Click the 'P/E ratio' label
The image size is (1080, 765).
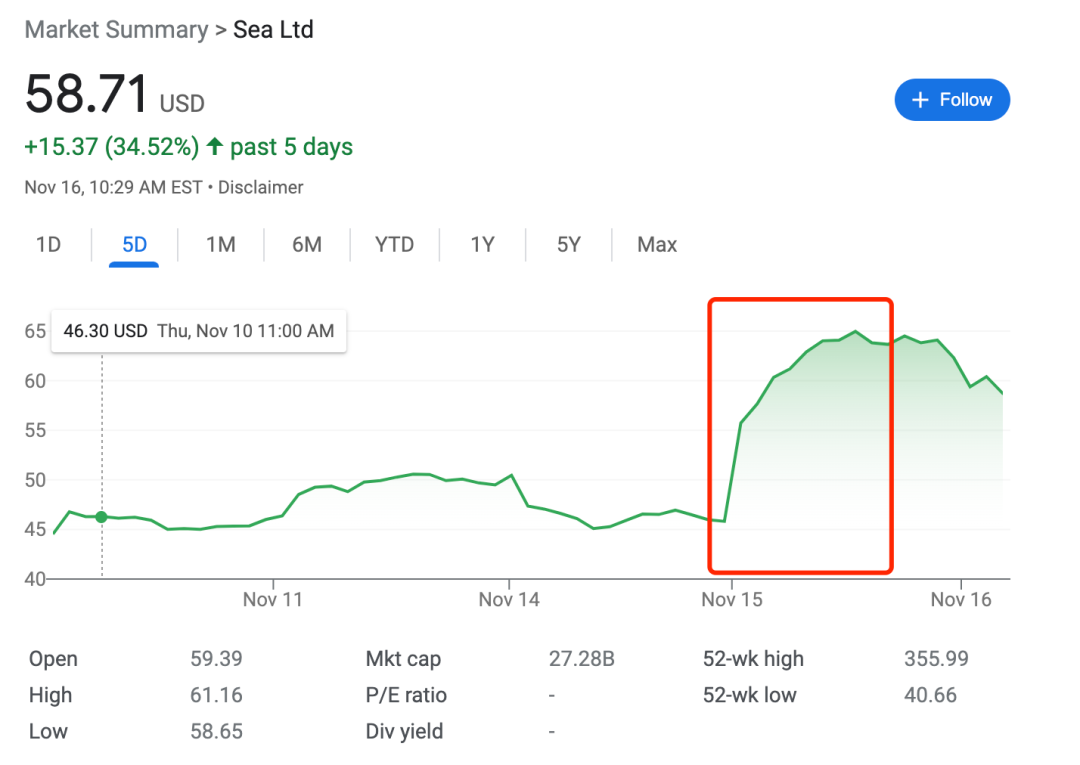[x=406, y=695]
